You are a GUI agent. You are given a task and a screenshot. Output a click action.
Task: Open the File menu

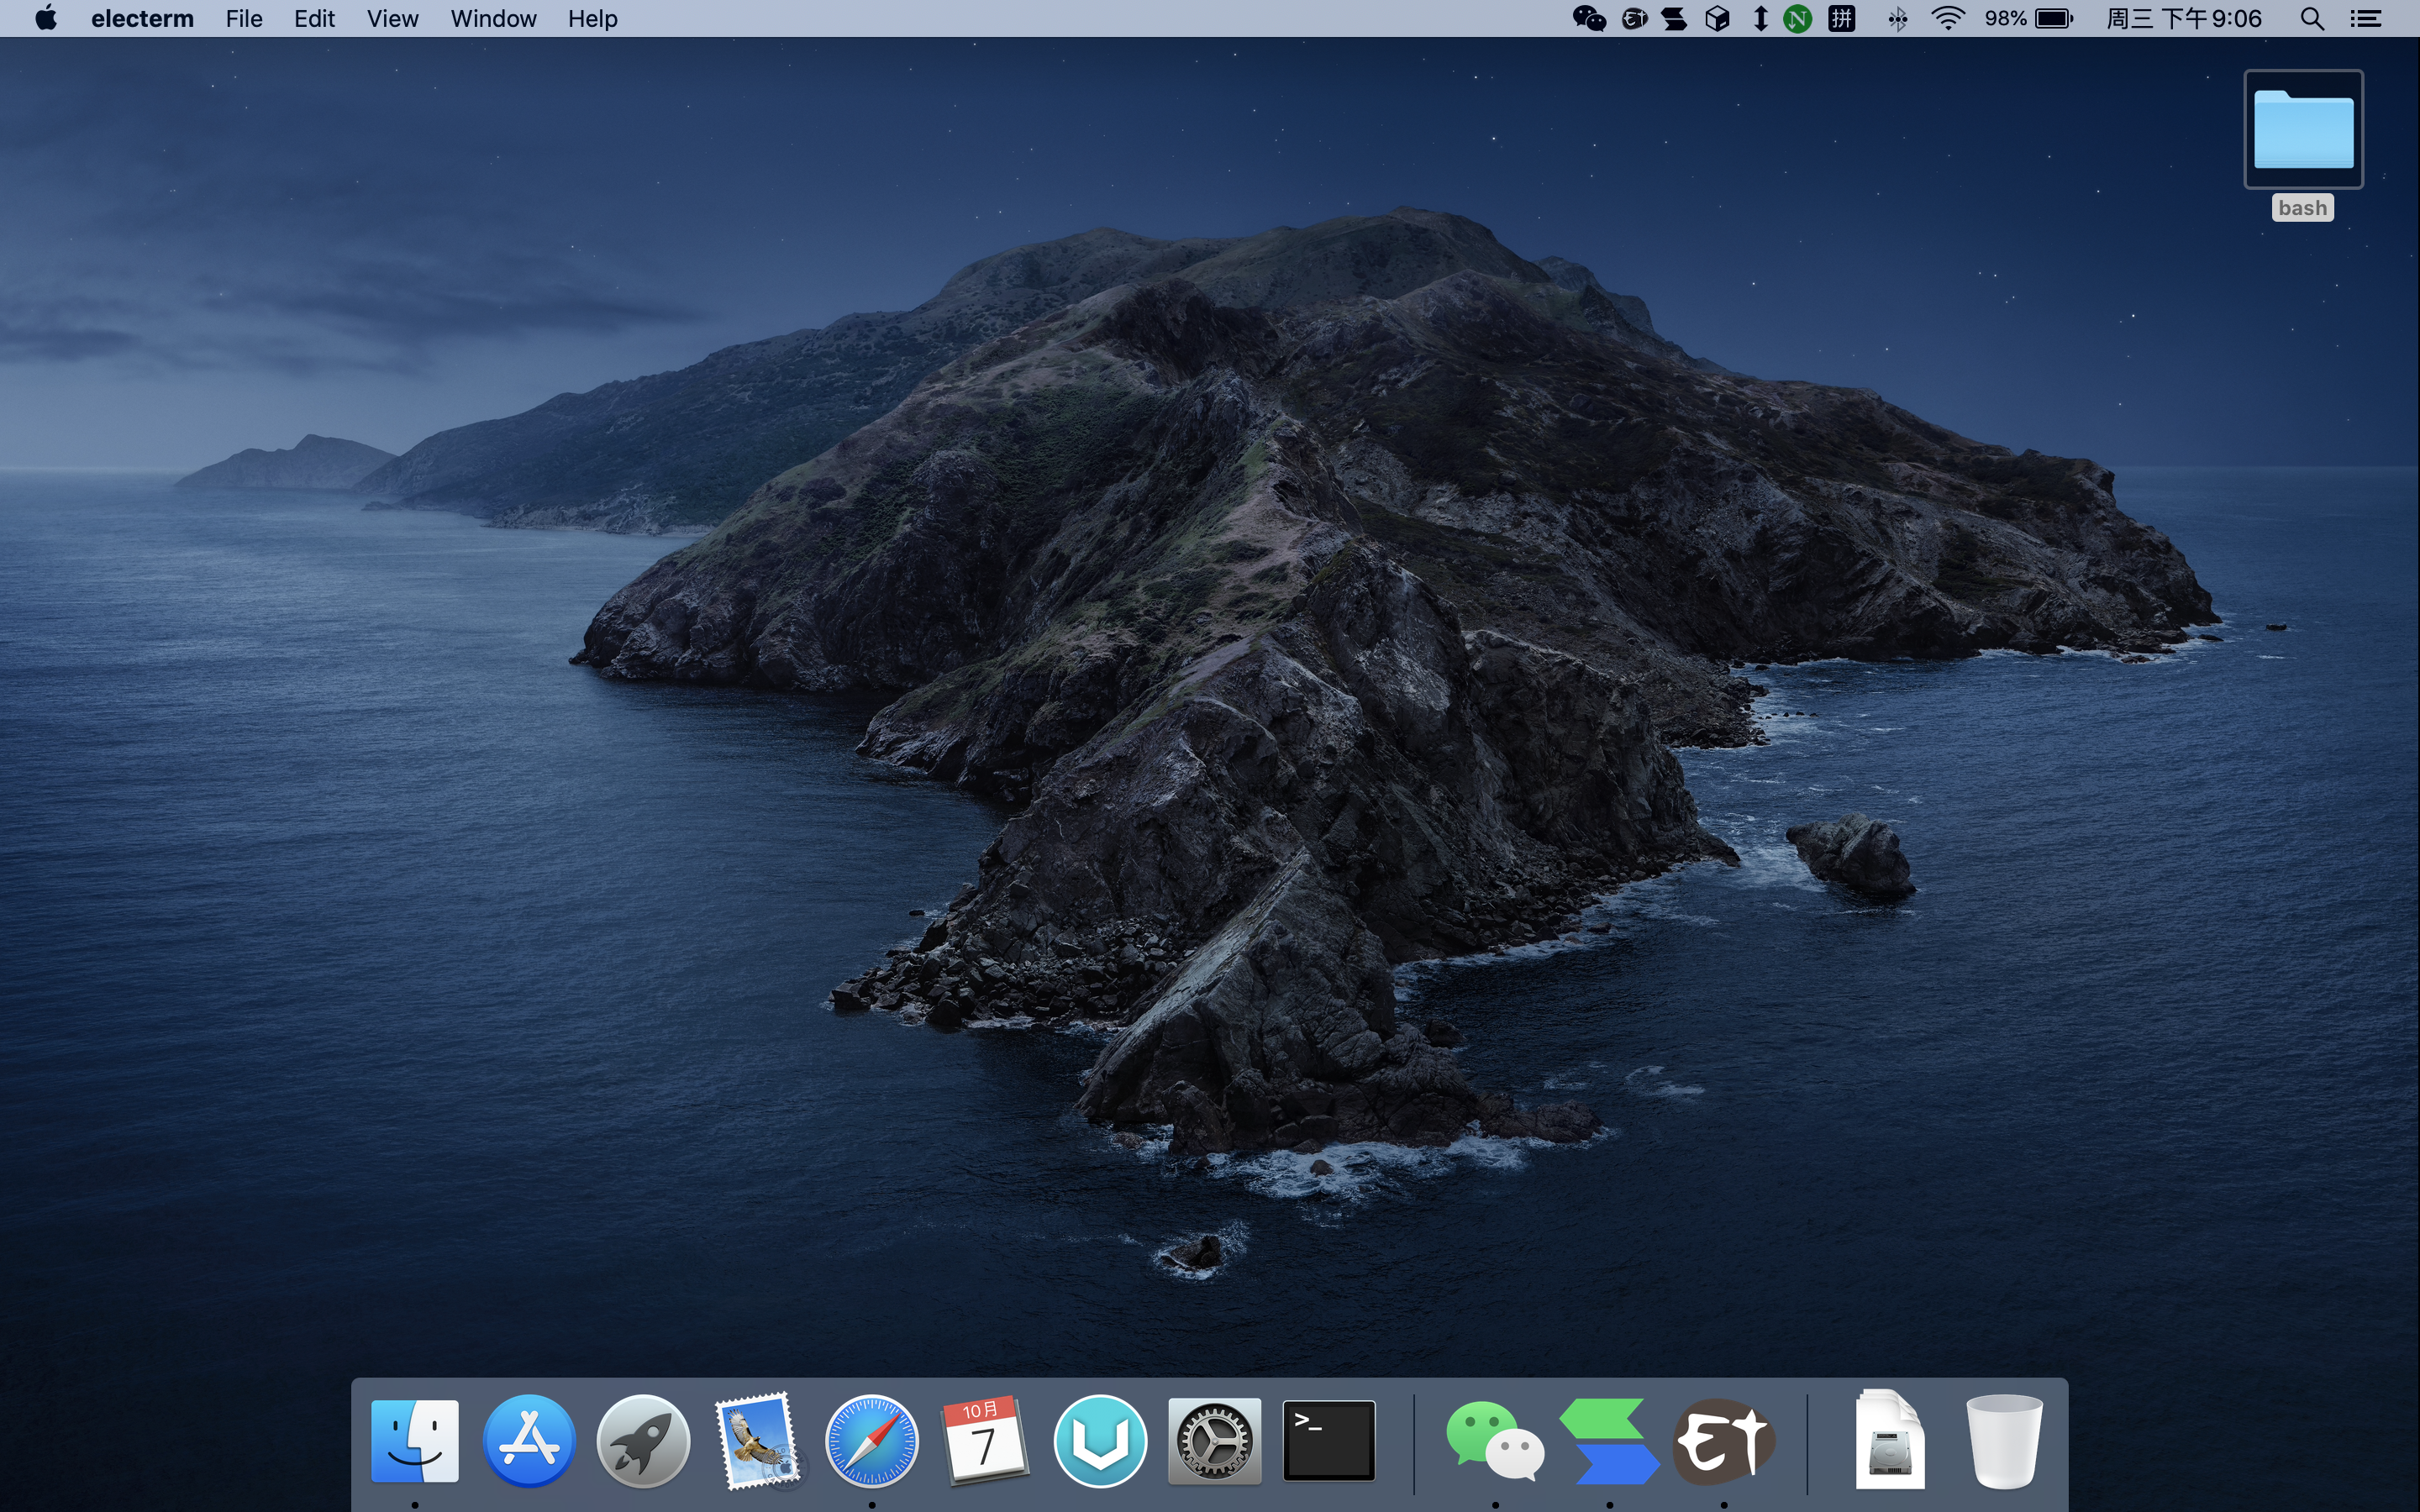click(x=244, y=19)
